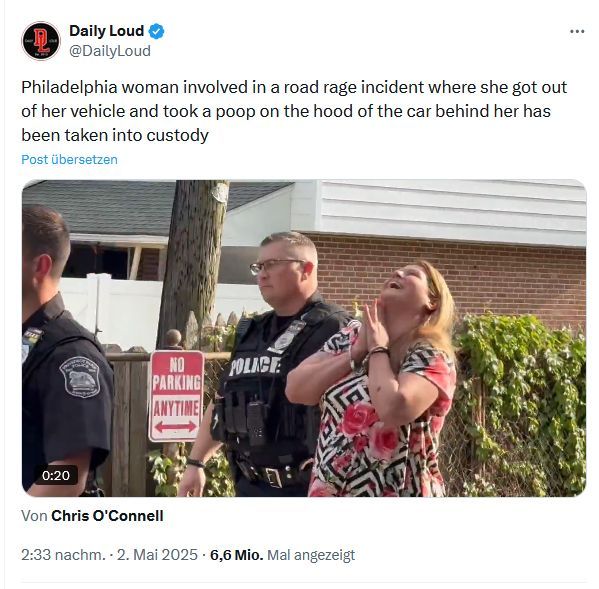View the 6,6 Mio. view count
Screen dimensions: 599x589
coord(236,555)
